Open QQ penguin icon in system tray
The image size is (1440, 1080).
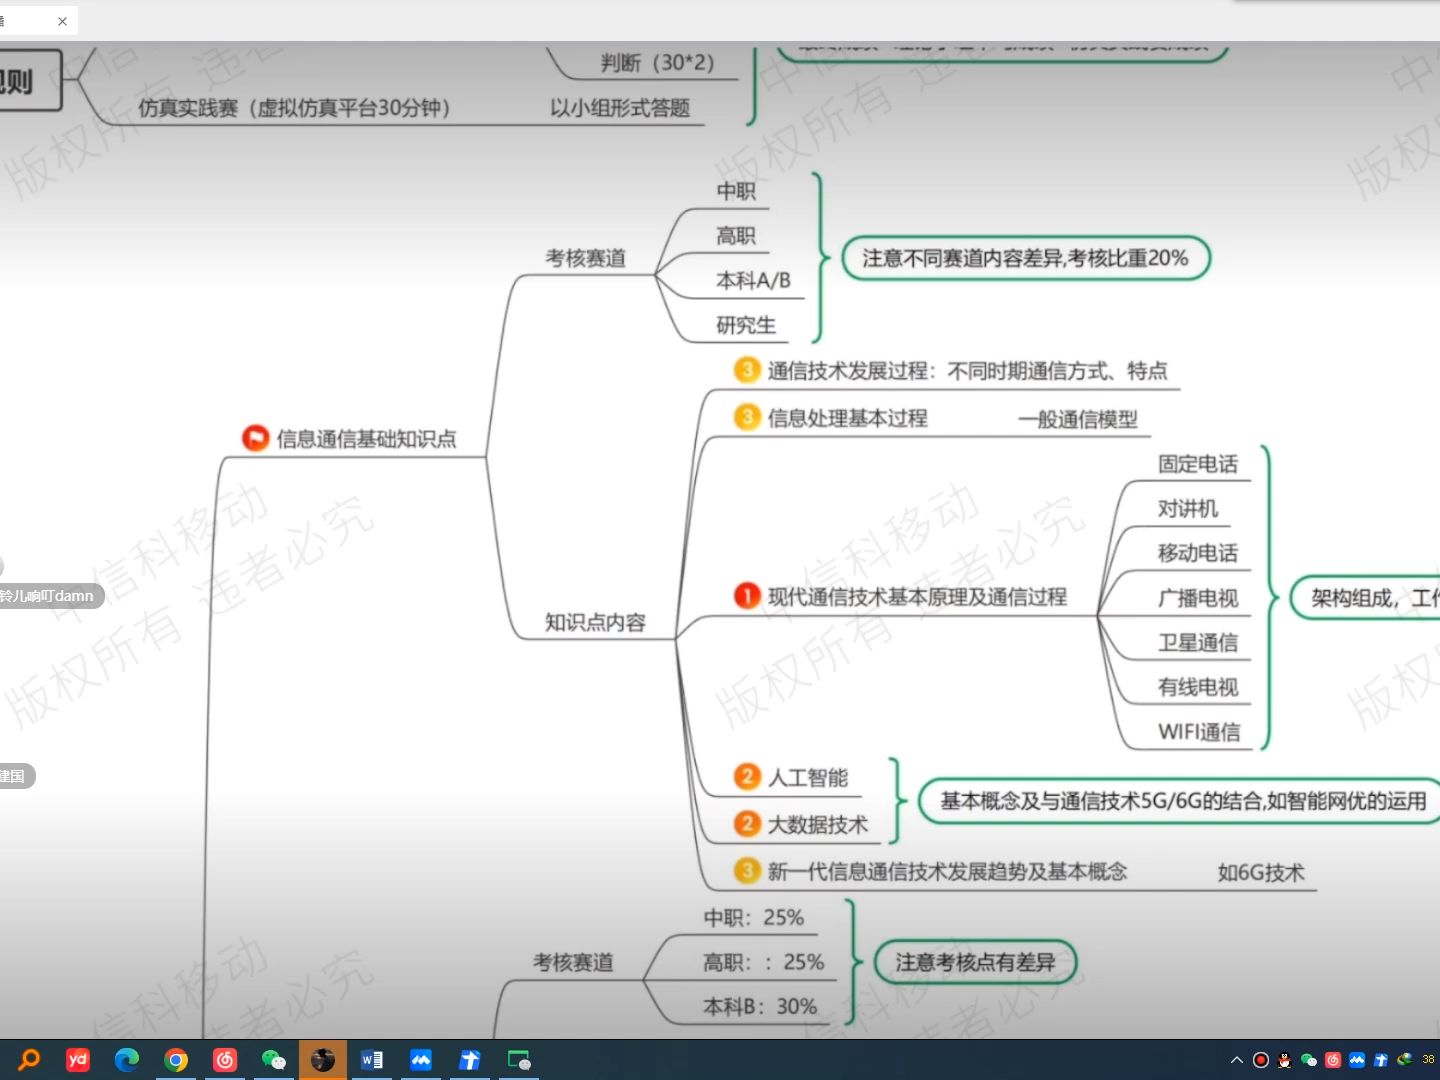[x=1285, y=1060]
